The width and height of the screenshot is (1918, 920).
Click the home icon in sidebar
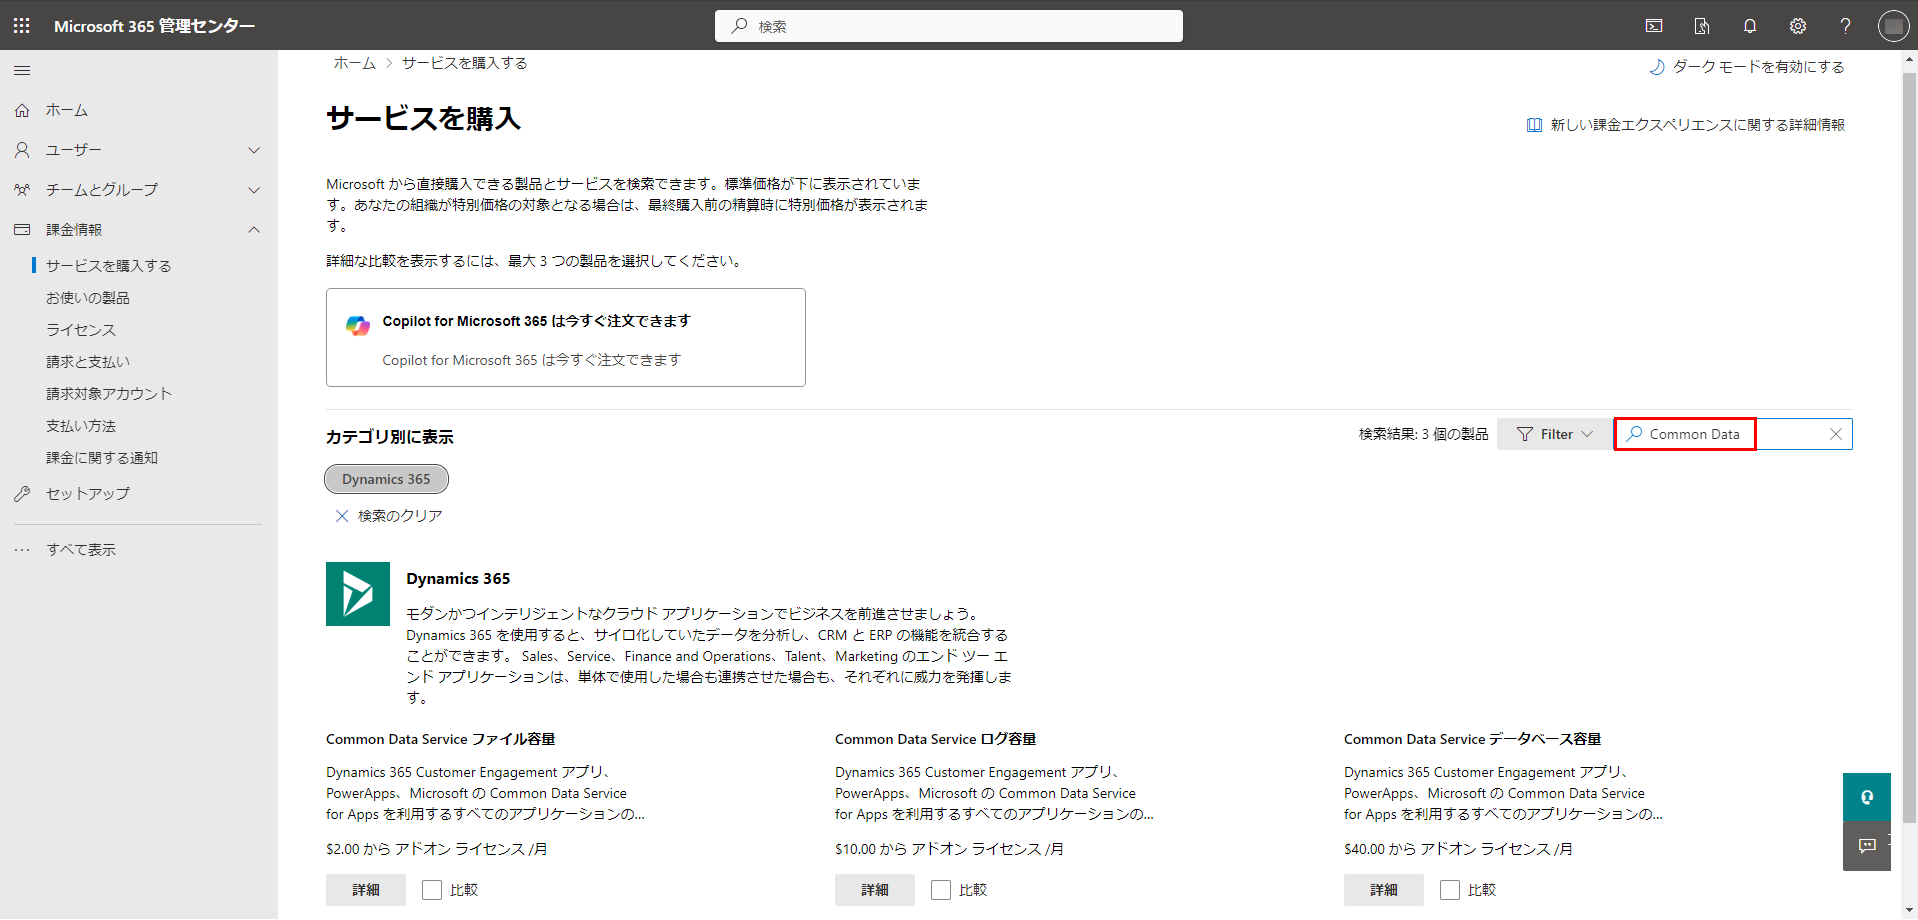pos(22,110)
